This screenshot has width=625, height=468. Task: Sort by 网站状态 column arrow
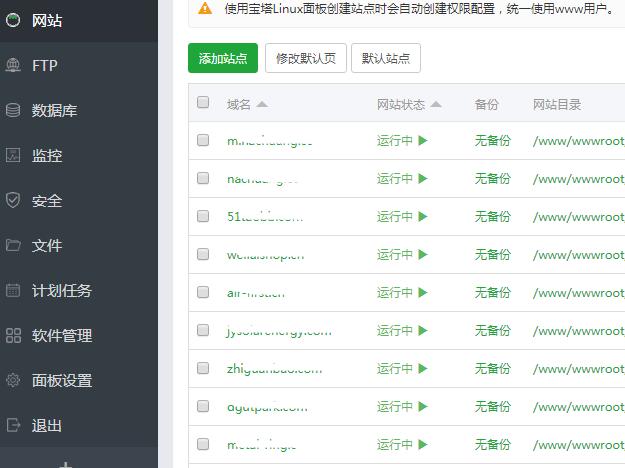436,104
